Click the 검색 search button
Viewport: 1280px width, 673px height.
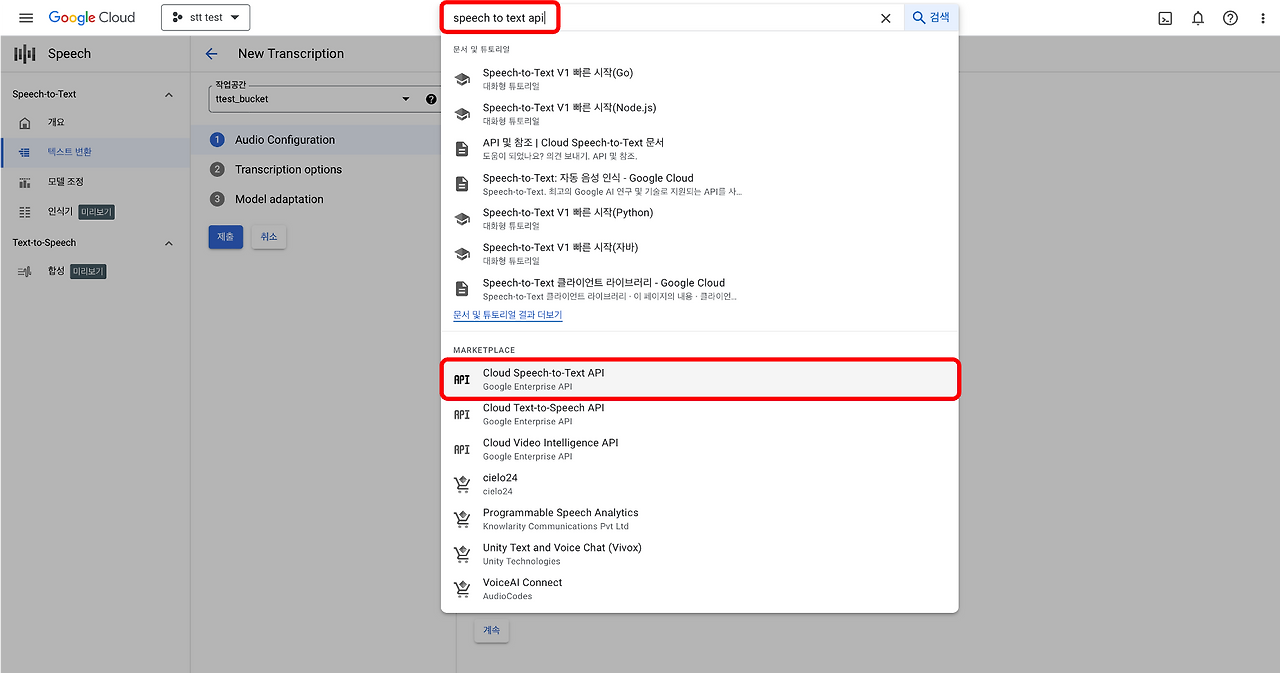pyautogui.click(x=931, y=18)
